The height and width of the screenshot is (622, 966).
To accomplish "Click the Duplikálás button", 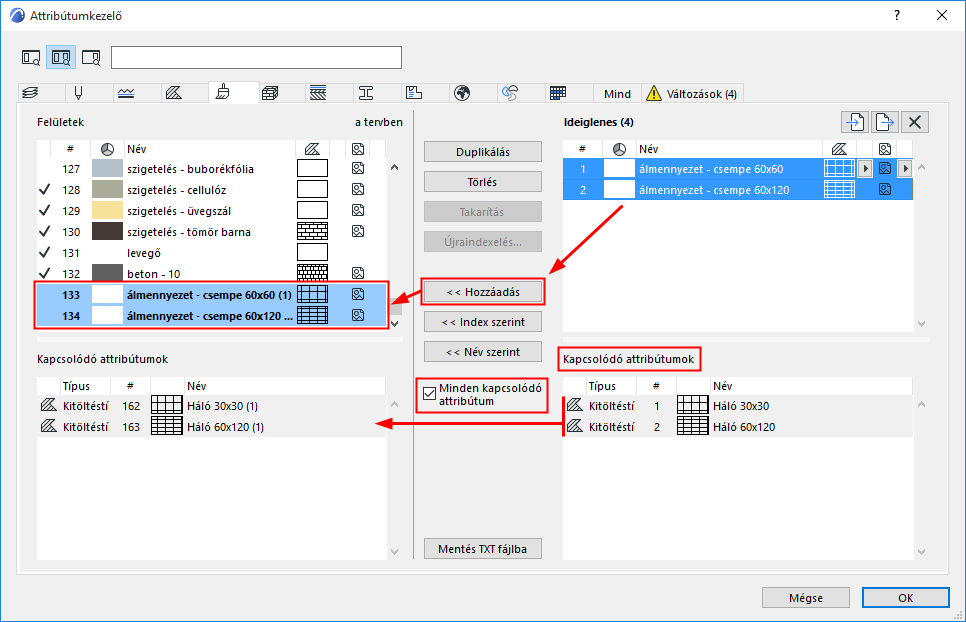I will (x=483, y=152).
